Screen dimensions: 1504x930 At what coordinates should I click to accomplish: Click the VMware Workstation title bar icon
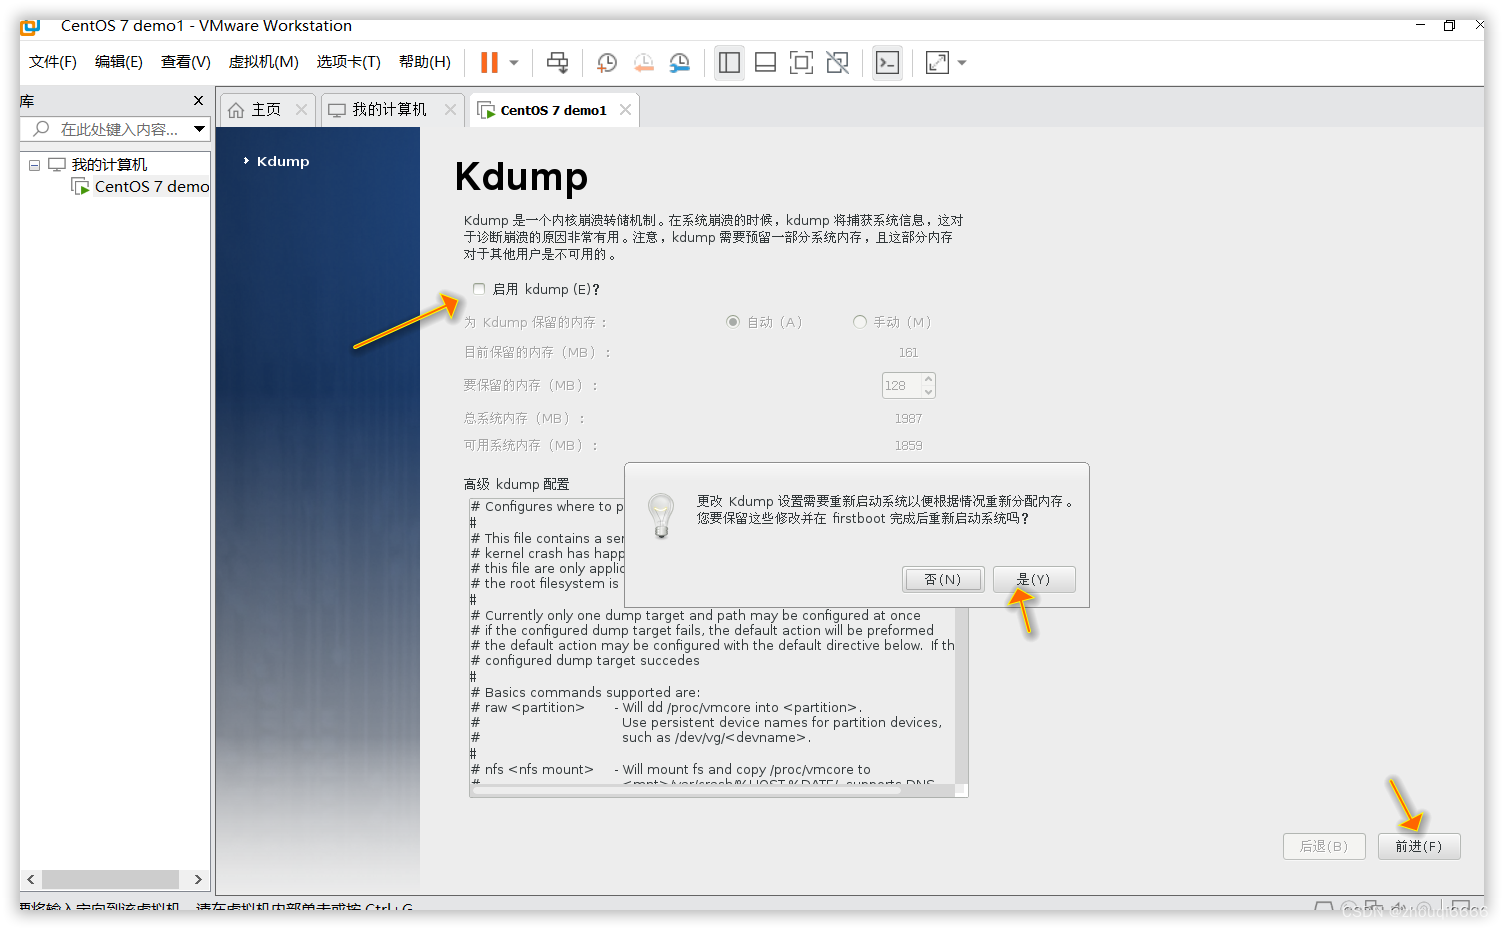(x=30, y=27)
